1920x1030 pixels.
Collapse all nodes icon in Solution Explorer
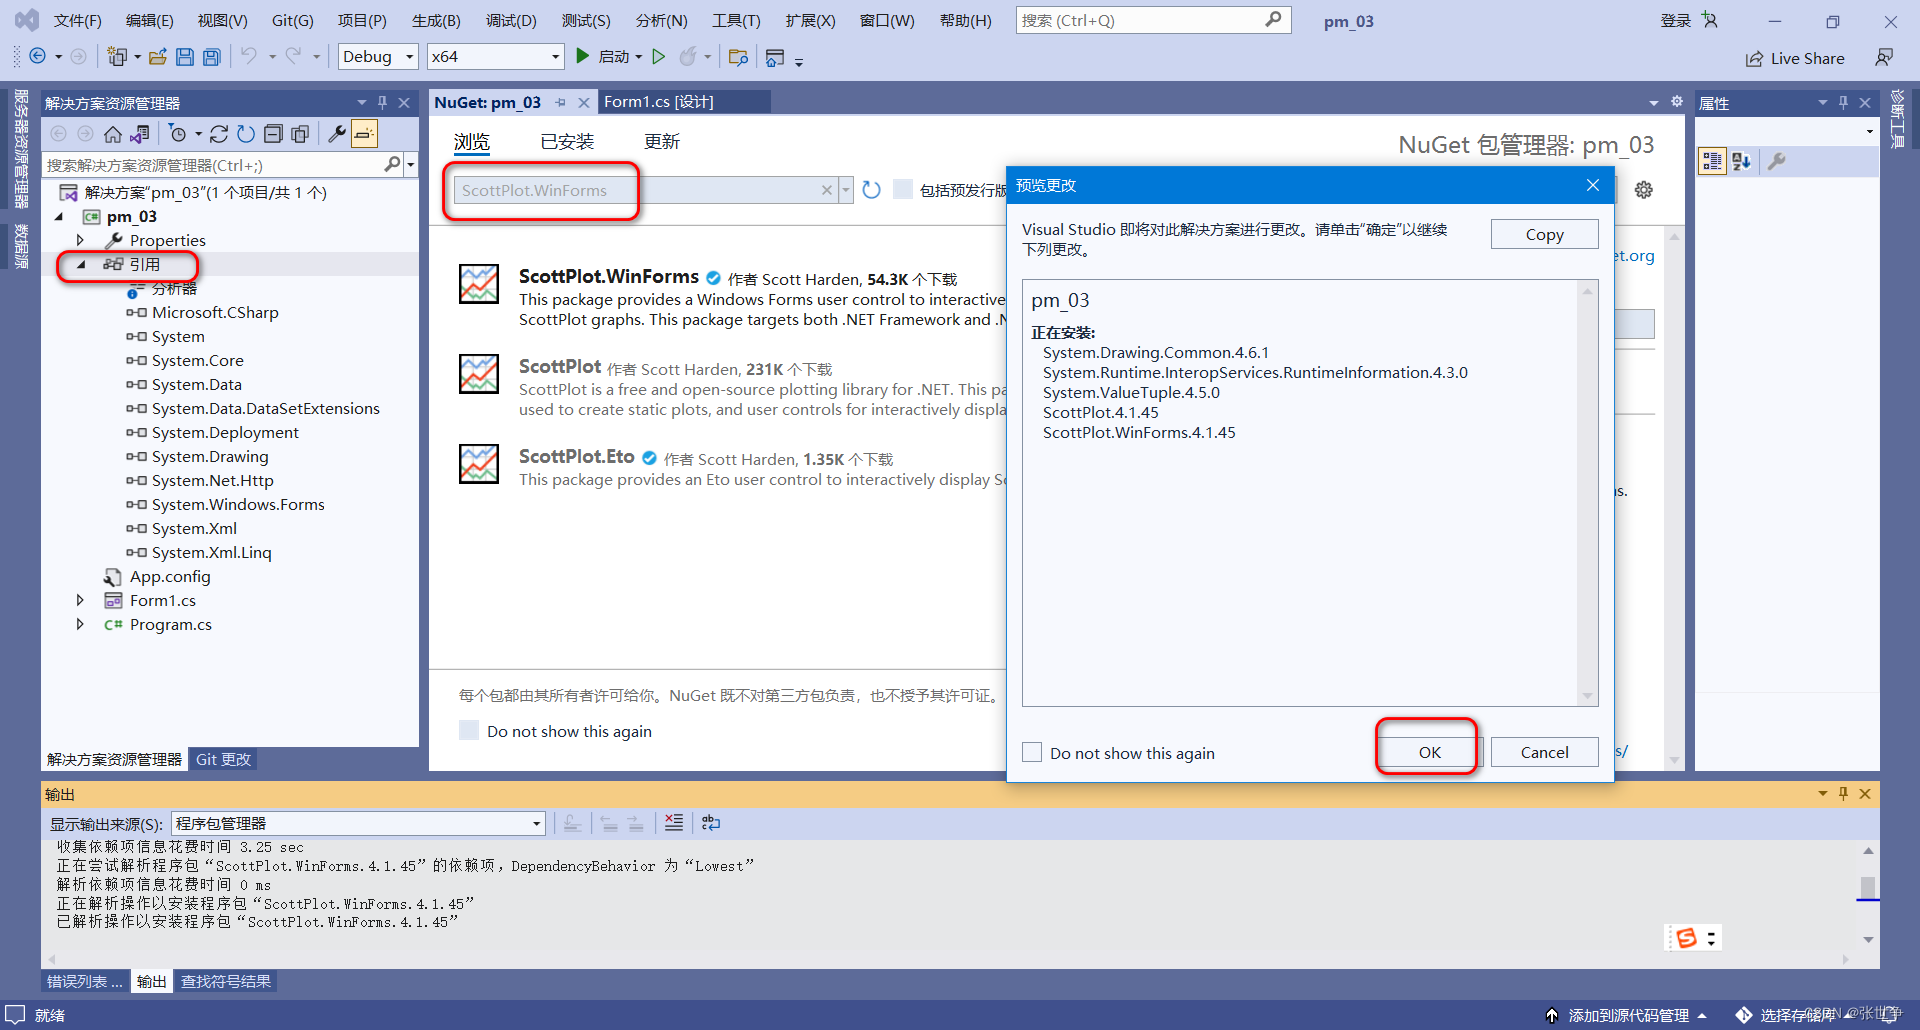[273, 134]
